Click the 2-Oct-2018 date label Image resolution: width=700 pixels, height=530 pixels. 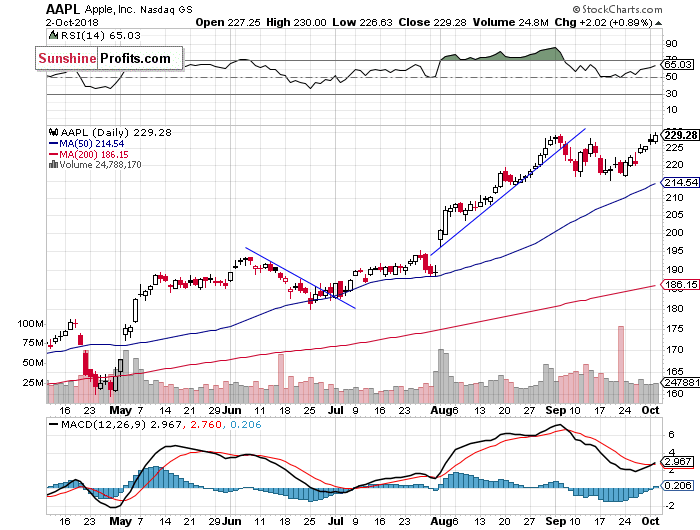72,22
